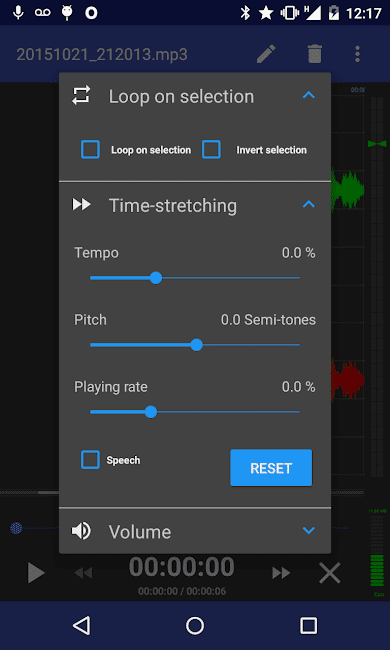Expand the Volume section chevron
The height and width of the screenshot is (650, 390).
309,530
